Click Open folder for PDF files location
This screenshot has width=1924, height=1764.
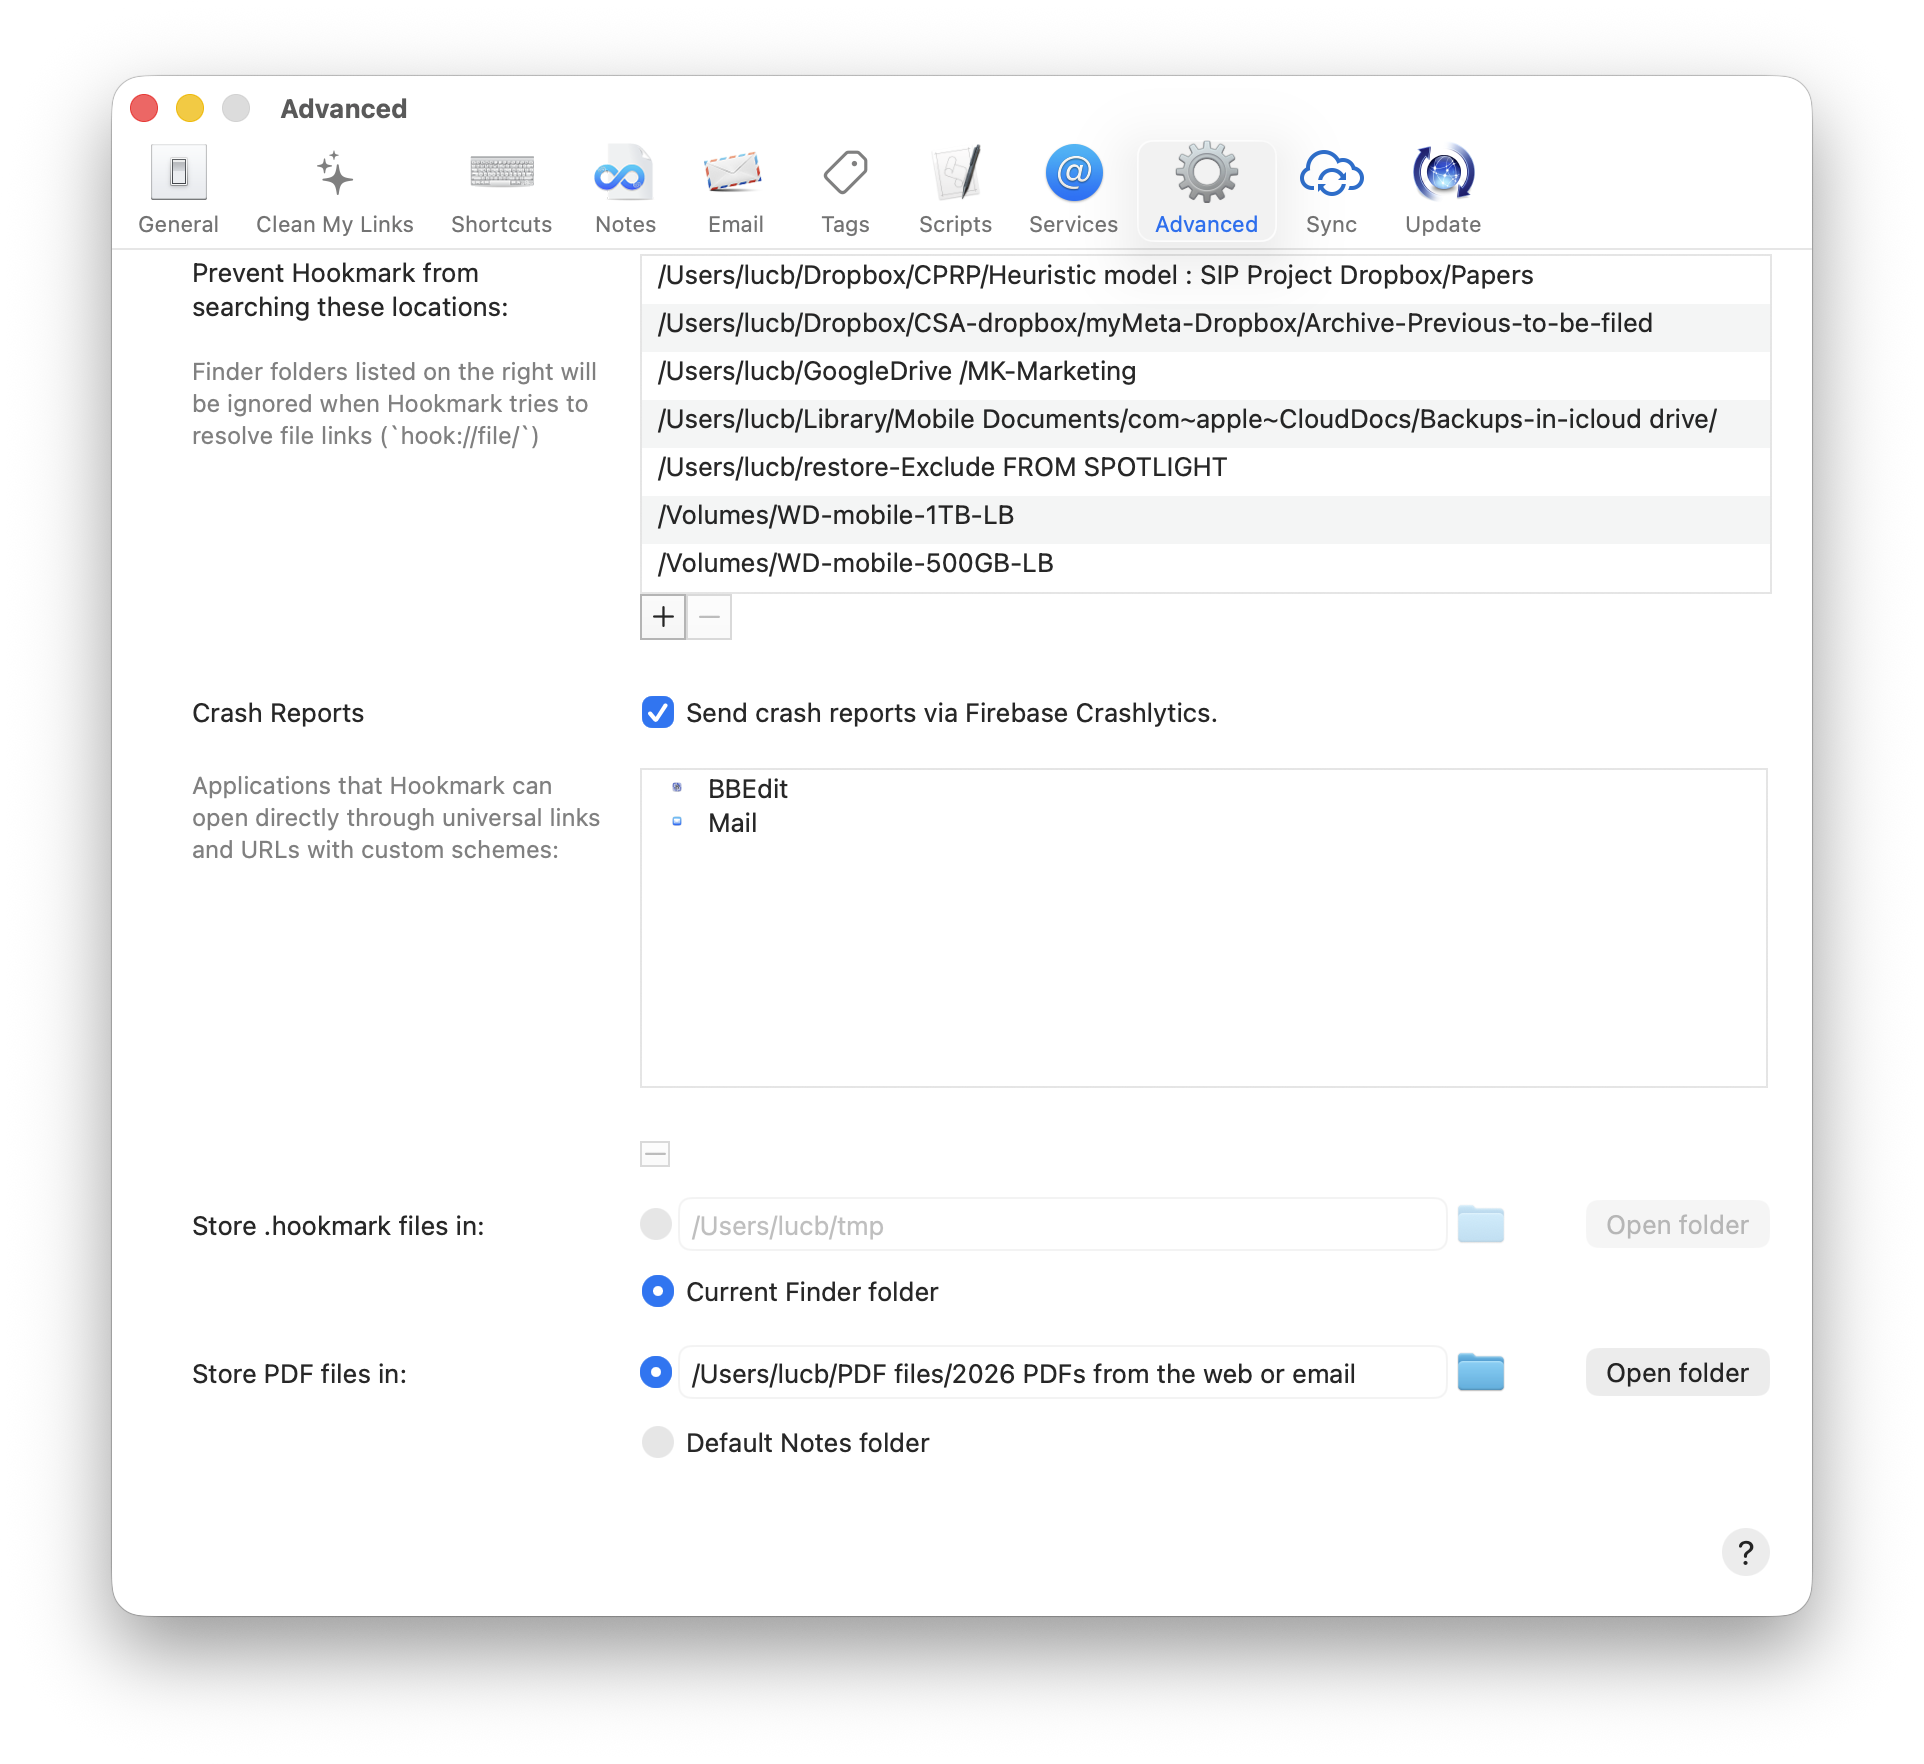click(1676, 1372)
